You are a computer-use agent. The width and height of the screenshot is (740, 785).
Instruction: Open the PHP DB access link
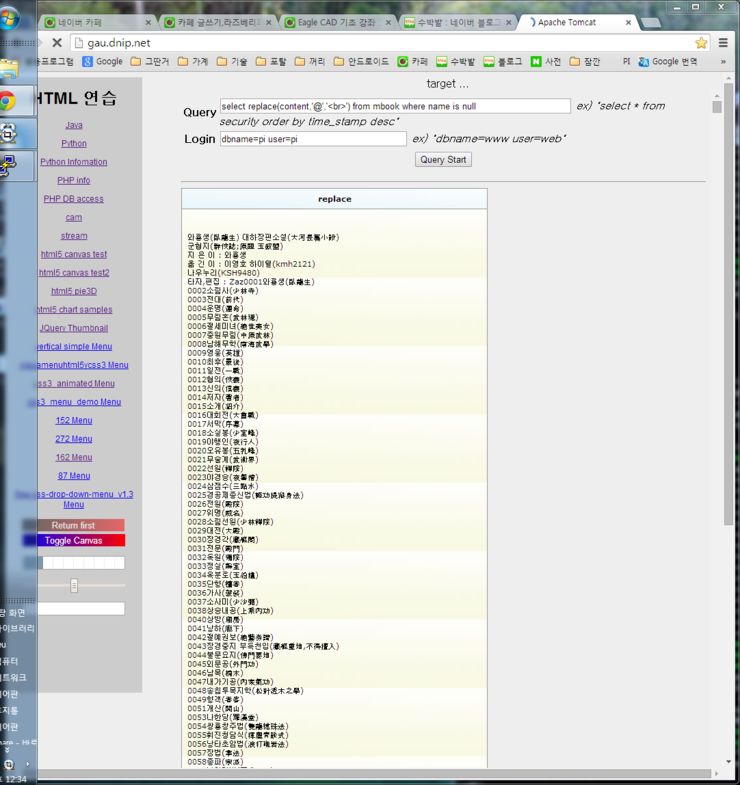pos(74,199)
